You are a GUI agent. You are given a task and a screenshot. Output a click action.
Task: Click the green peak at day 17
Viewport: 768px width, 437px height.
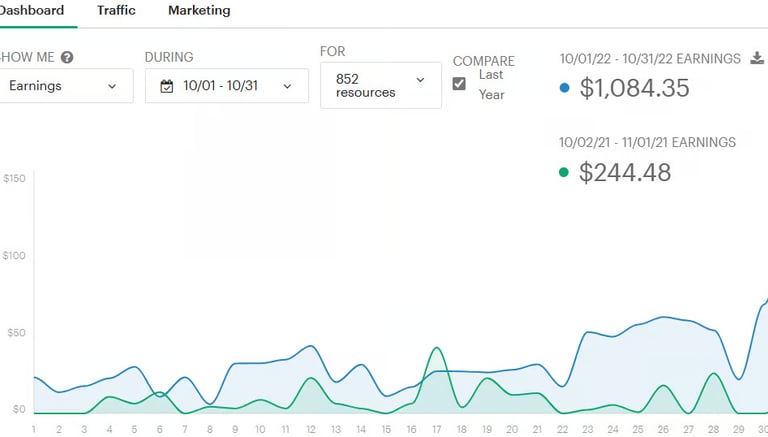(436, 348)
